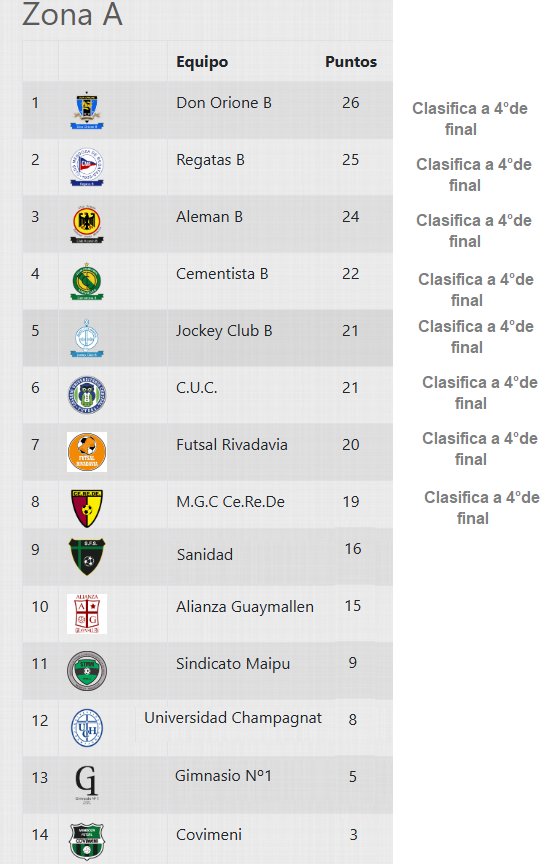The width and height of the screenshot is (559, 864).
Task: Click the Zona A heading
Action: pos(72,14)
